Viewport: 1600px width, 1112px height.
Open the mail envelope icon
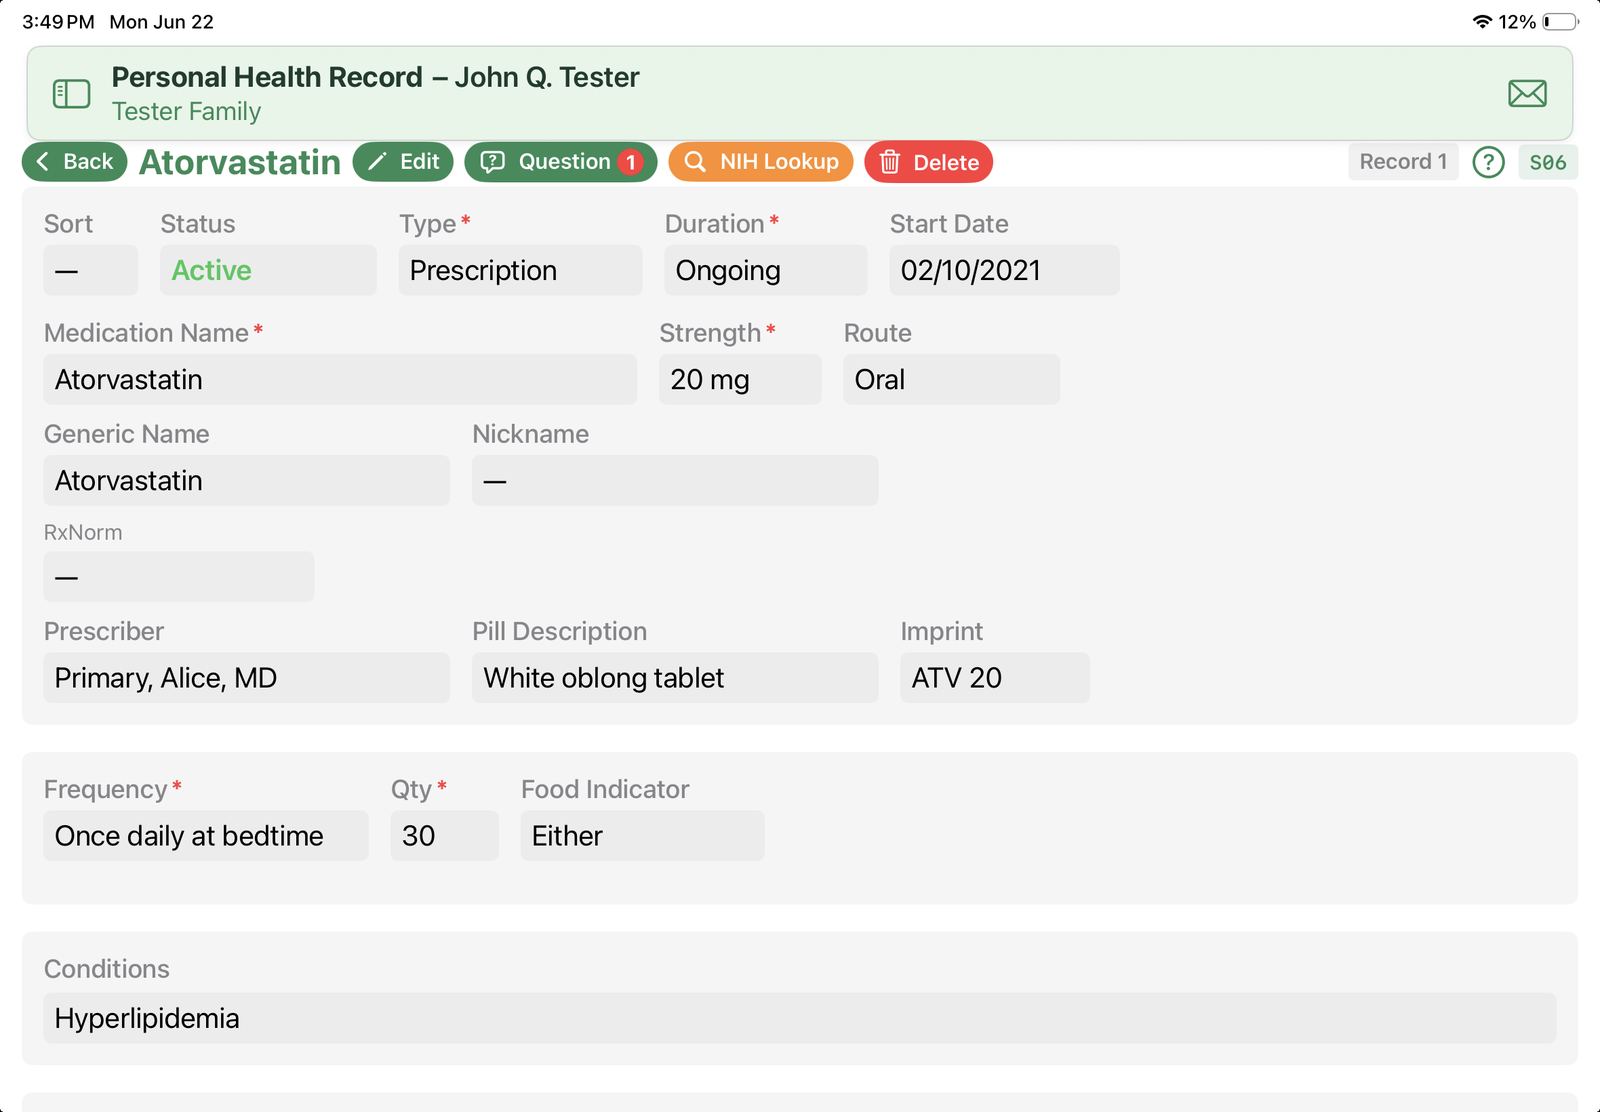click(x=1527, y=94)
